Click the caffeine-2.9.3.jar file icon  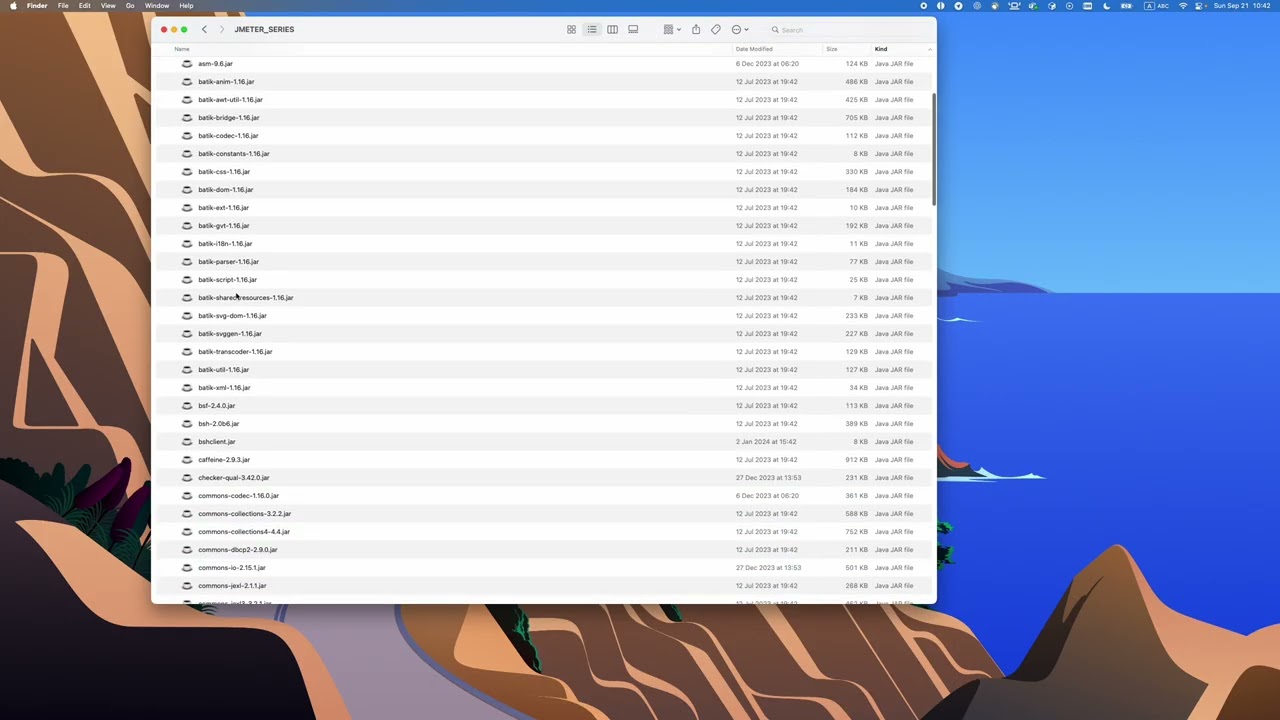point(187,460)
